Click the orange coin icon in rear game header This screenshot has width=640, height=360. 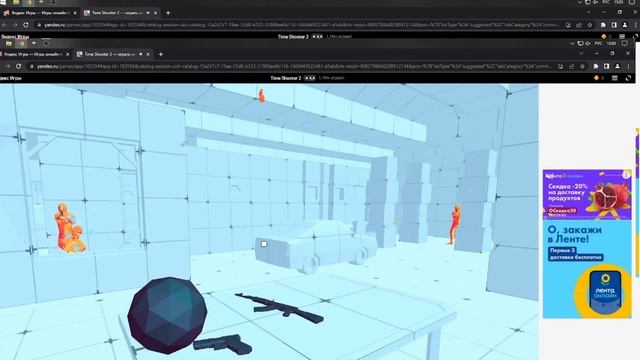coord(604,36)
